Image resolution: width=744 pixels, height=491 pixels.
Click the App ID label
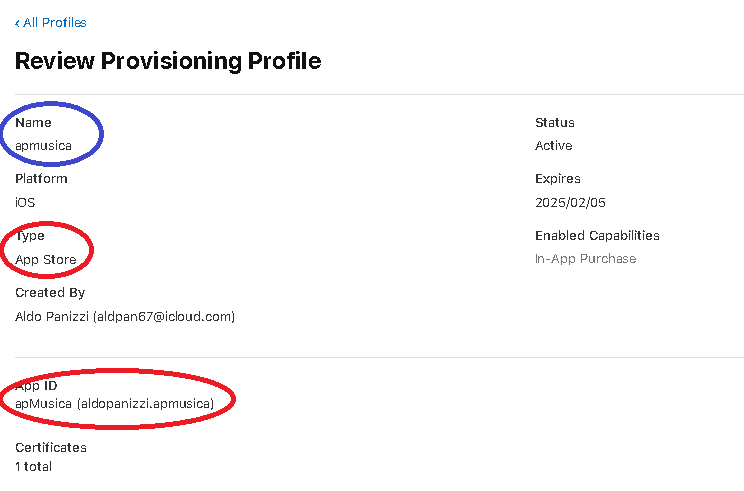(x=36, y=386)
